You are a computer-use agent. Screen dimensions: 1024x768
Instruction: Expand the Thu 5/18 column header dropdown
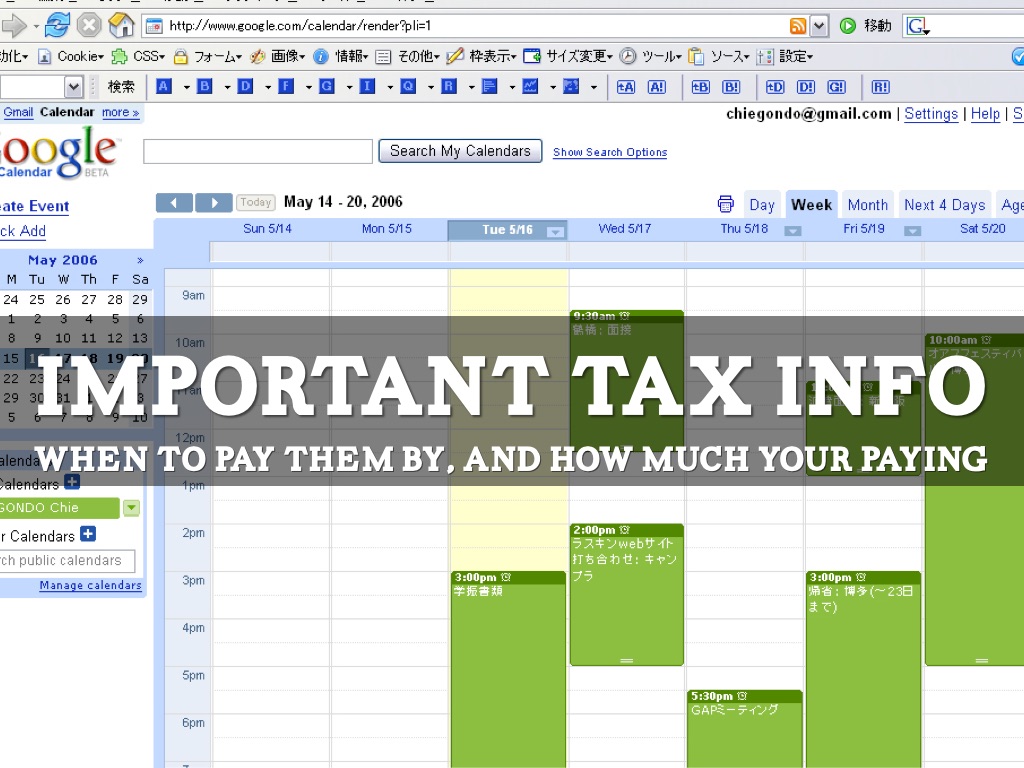point(792,231)
